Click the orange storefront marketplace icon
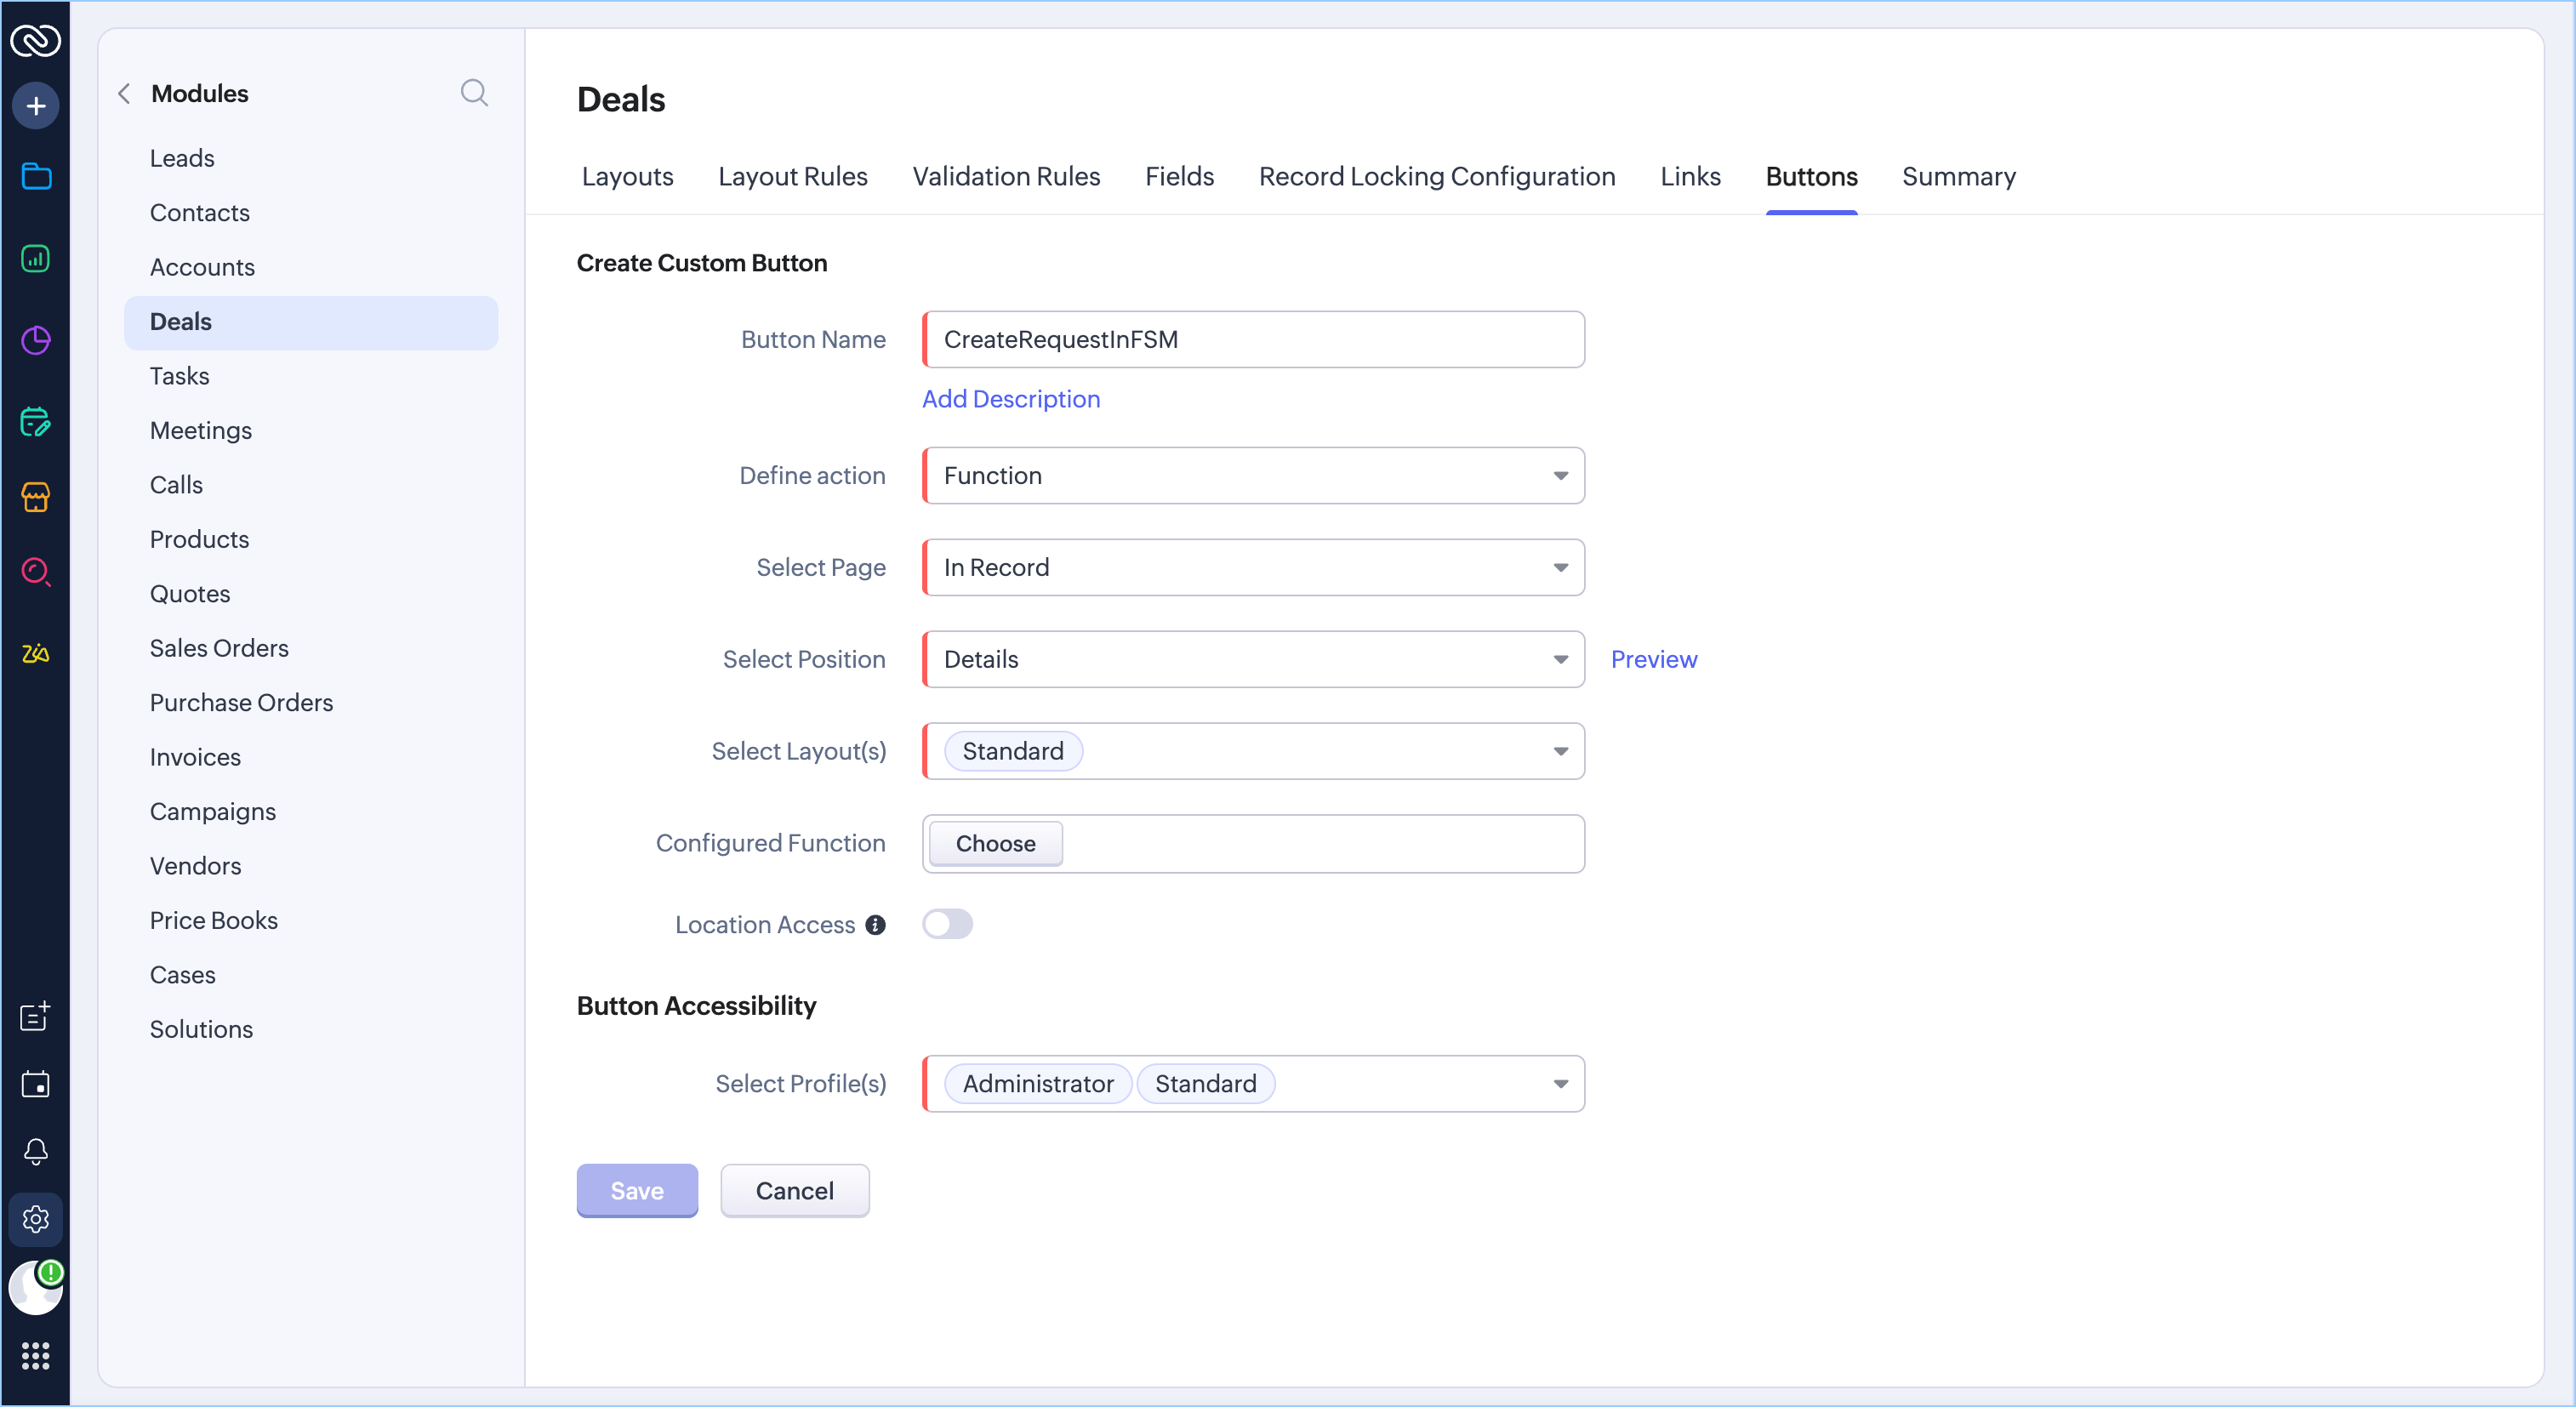The width and height of the screenshot is (2576, 1407). coord(36,497)
